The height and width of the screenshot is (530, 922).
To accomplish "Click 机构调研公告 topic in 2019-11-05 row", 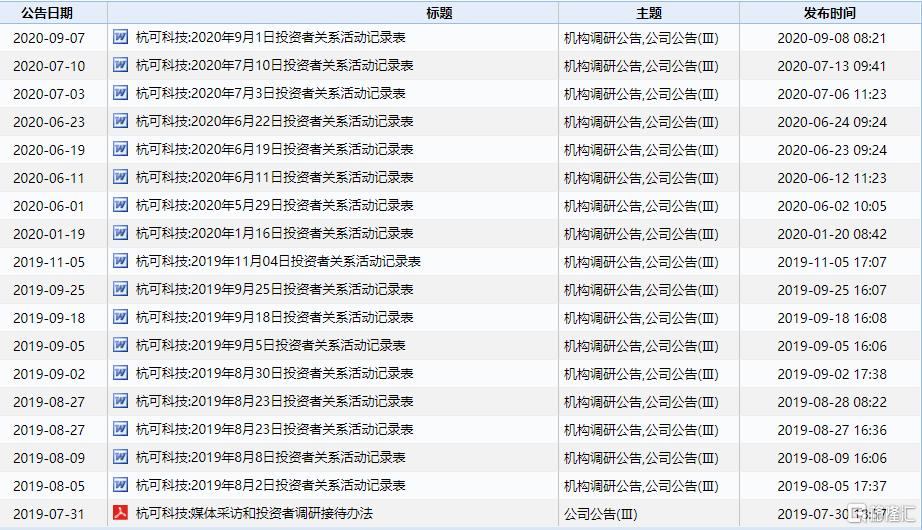I will pyautogui.click(x=602, y=262).
